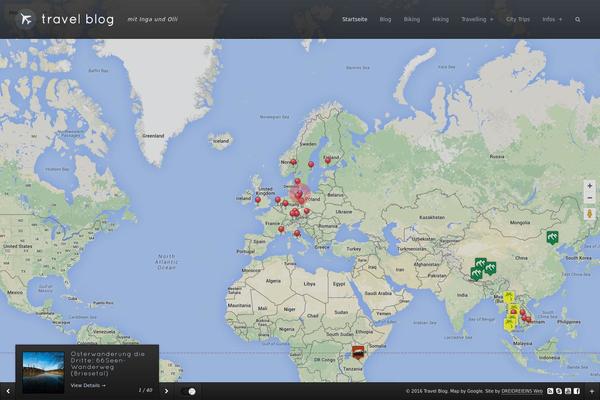
Task: Open the Facebook icon in footer
Action: [577, 391]
